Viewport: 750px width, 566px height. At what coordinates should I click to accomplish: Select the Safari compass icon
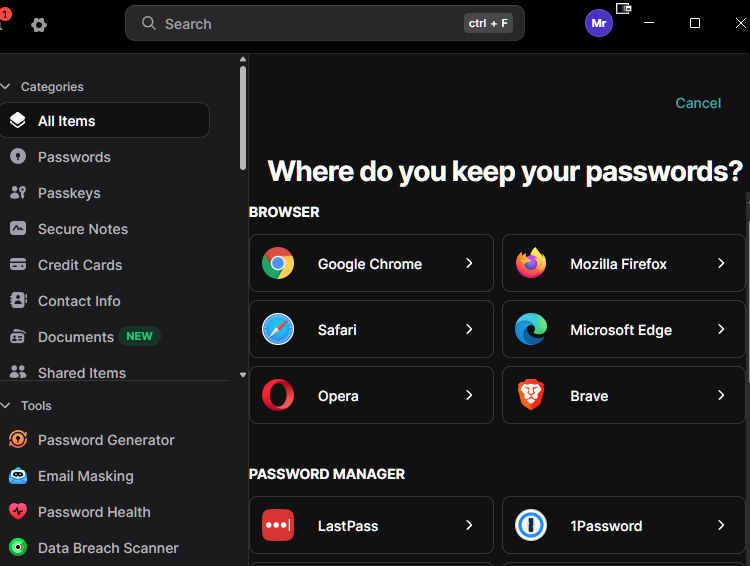[278, 329]
